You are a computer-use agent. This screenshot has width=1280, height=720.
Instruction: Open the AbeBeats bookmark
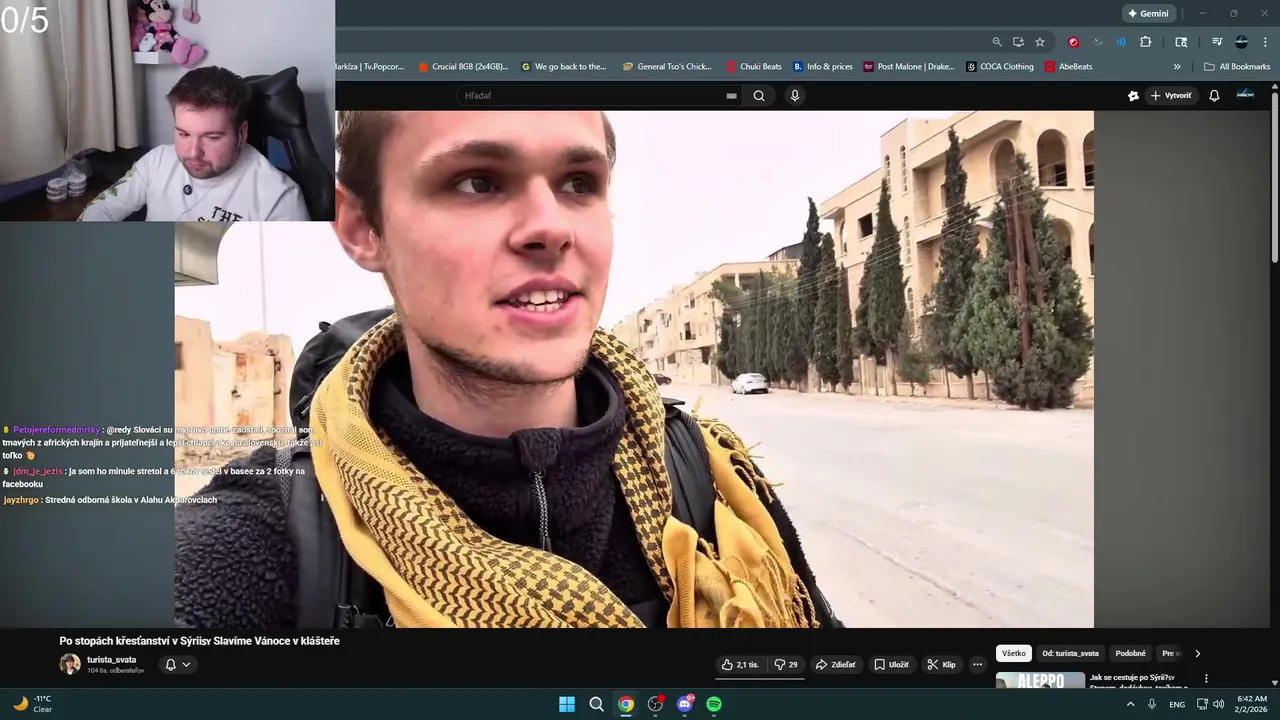[1069, 67]
